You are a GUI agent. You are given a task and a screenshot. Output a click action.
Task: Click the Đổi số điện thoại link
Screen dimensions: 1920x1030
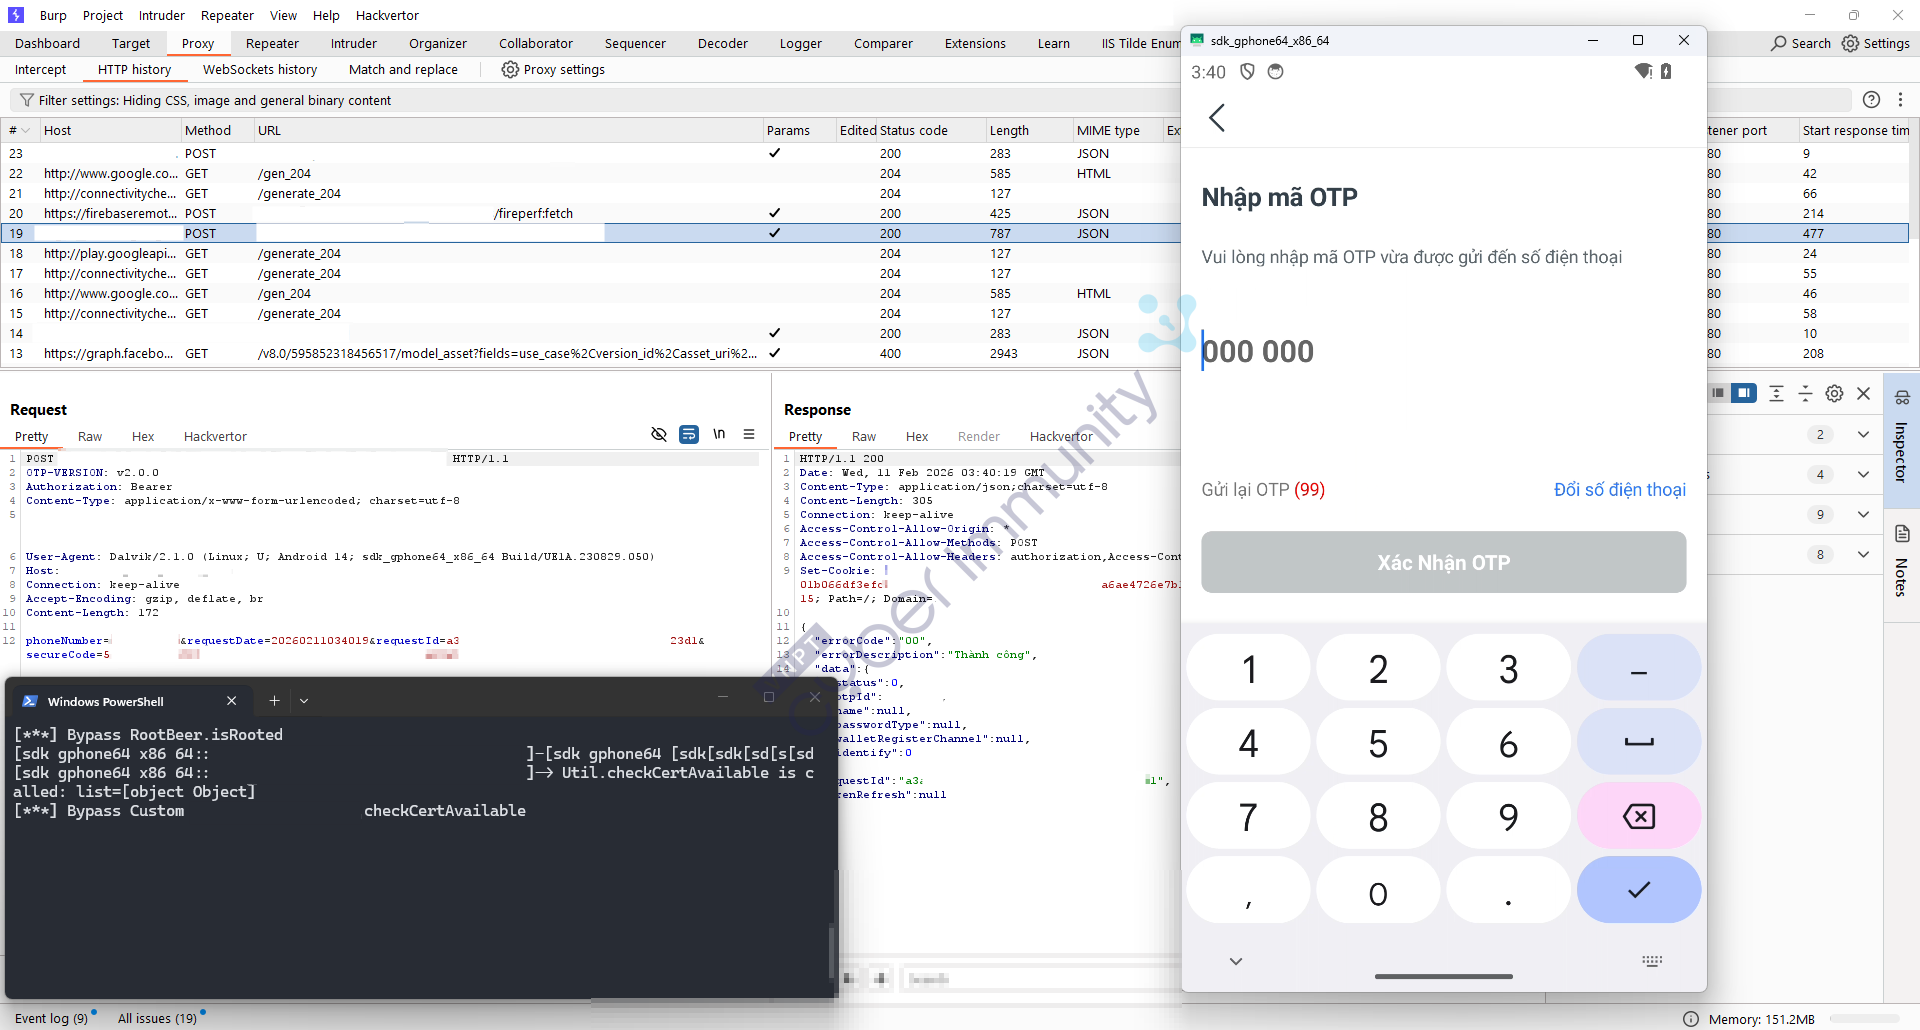(x=1619, y=490)
